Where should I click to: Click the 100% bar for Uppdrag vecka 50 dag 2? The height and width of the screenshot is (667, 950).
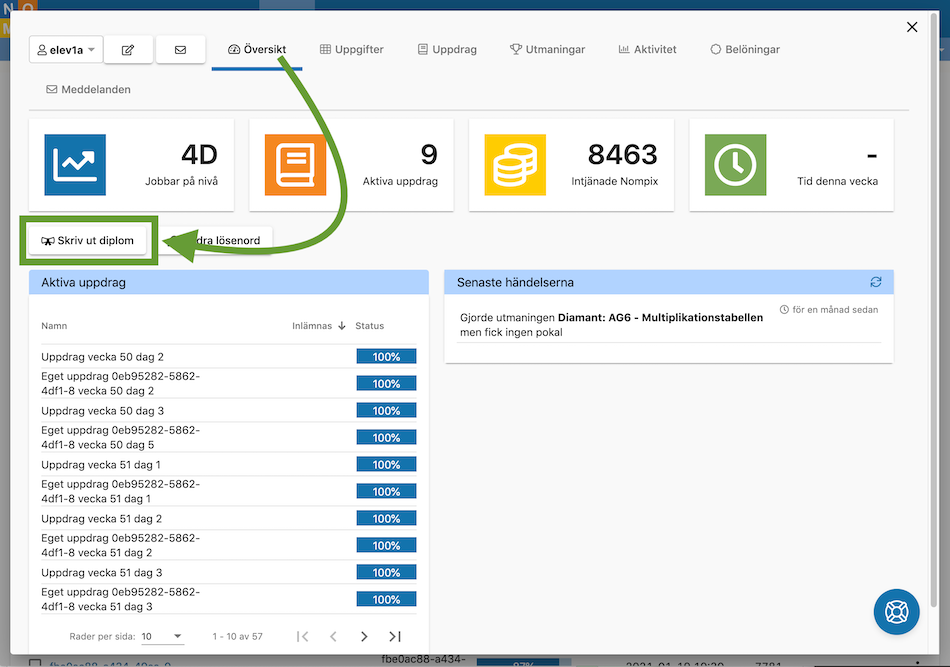[387, 357]
